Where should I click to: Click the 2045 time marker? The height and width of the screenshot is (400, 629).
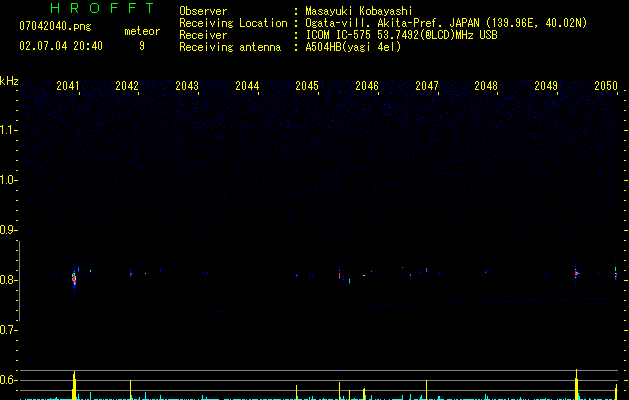307,86
